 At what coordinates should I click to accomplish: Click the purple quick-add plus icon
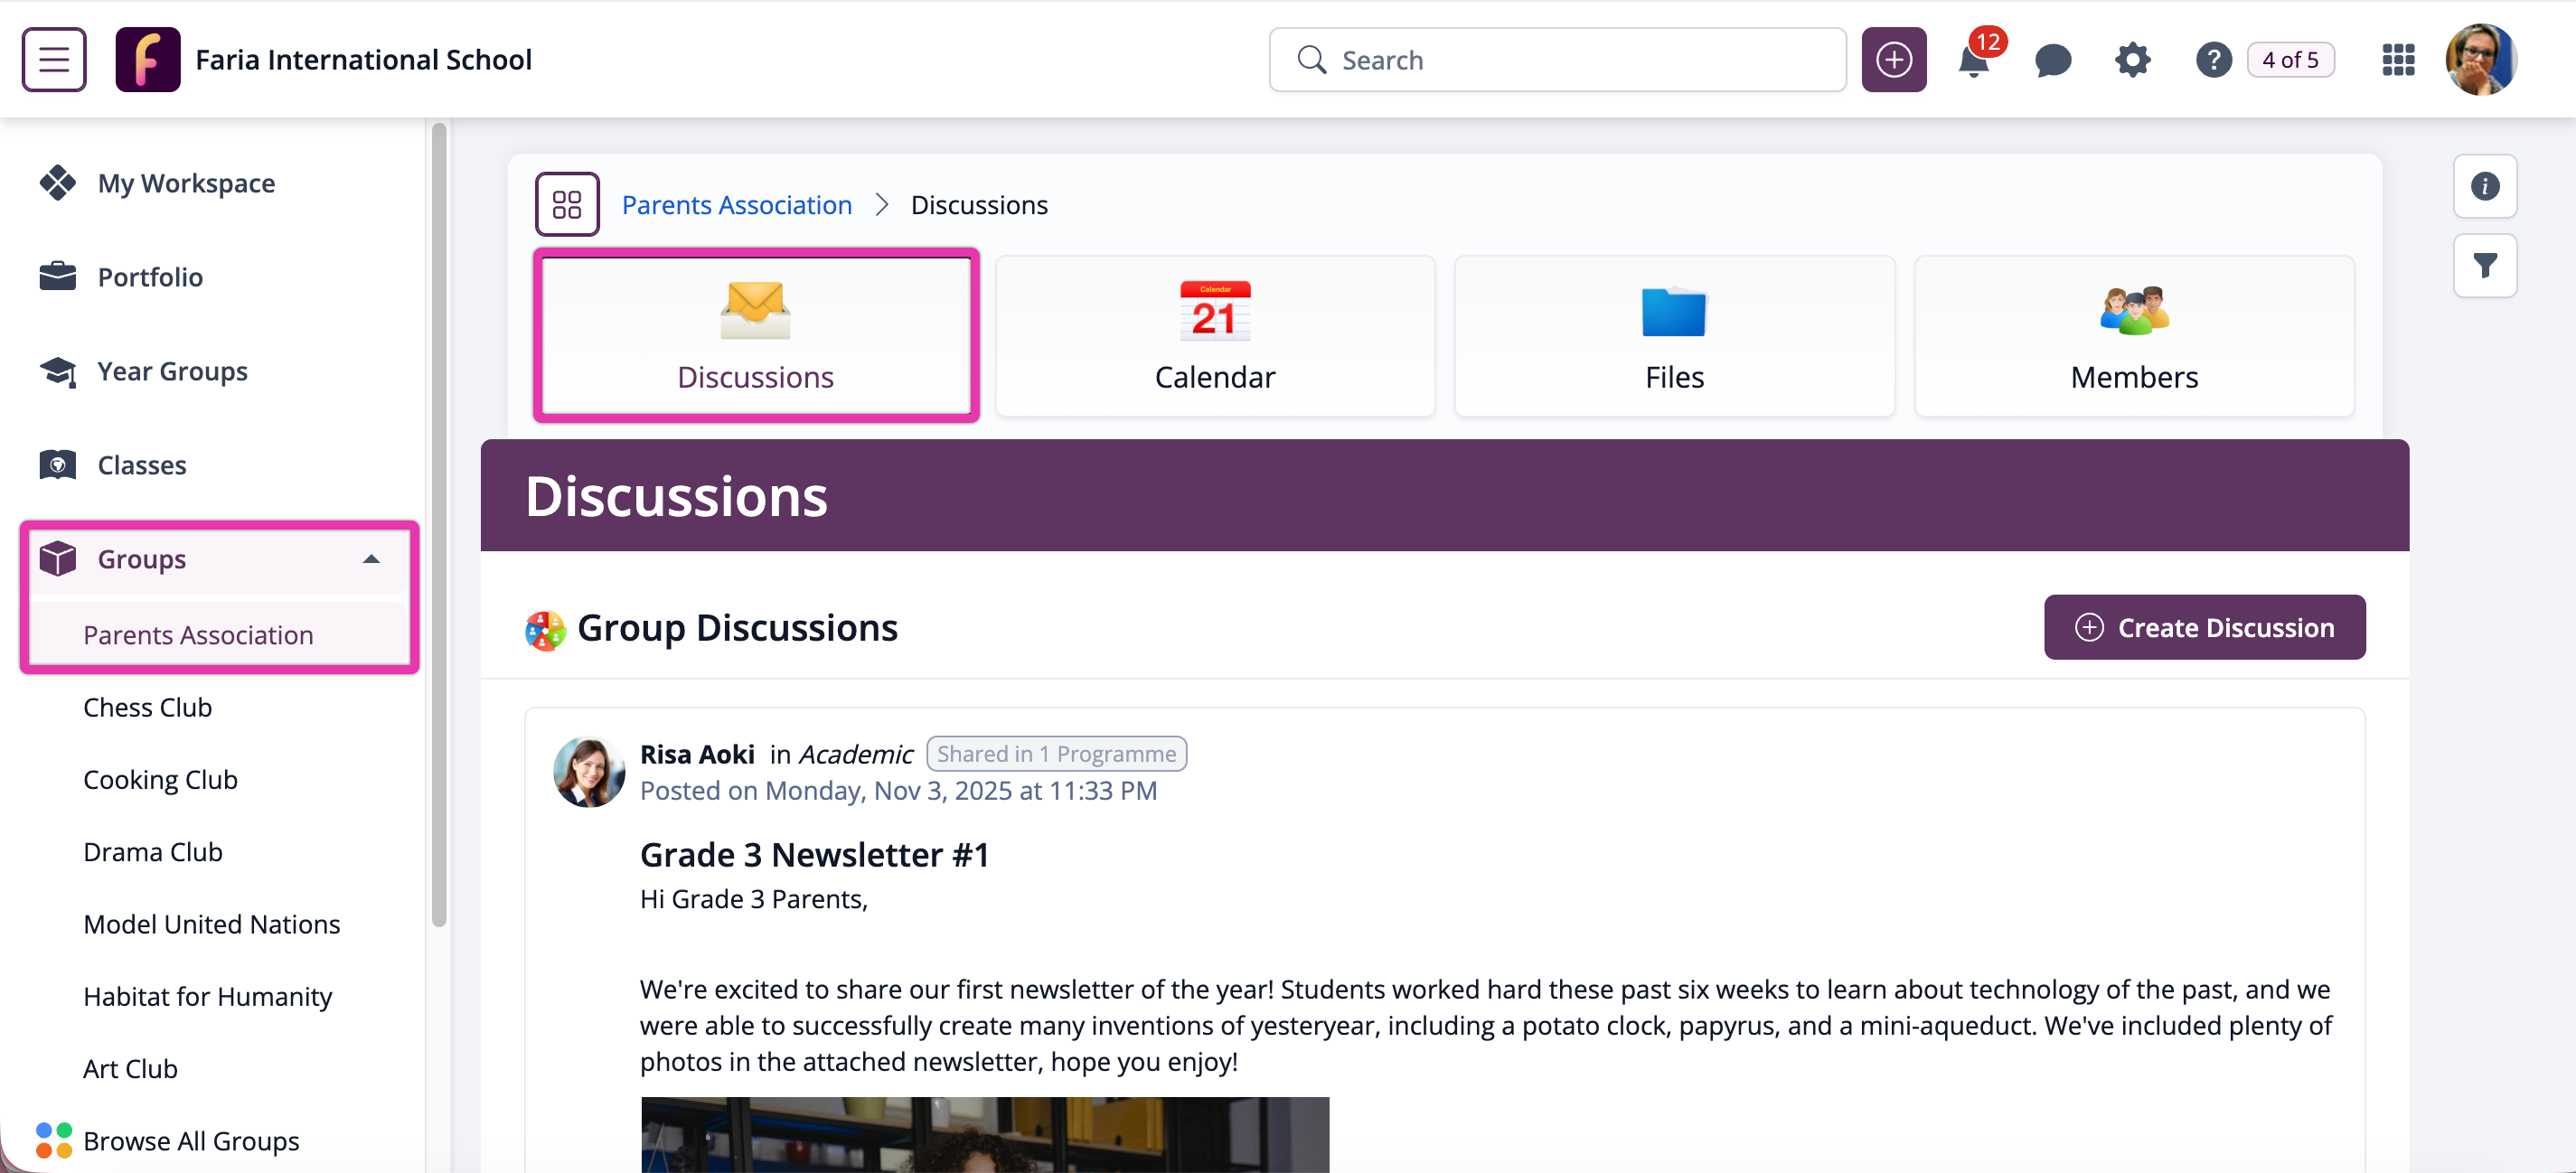1893,60
